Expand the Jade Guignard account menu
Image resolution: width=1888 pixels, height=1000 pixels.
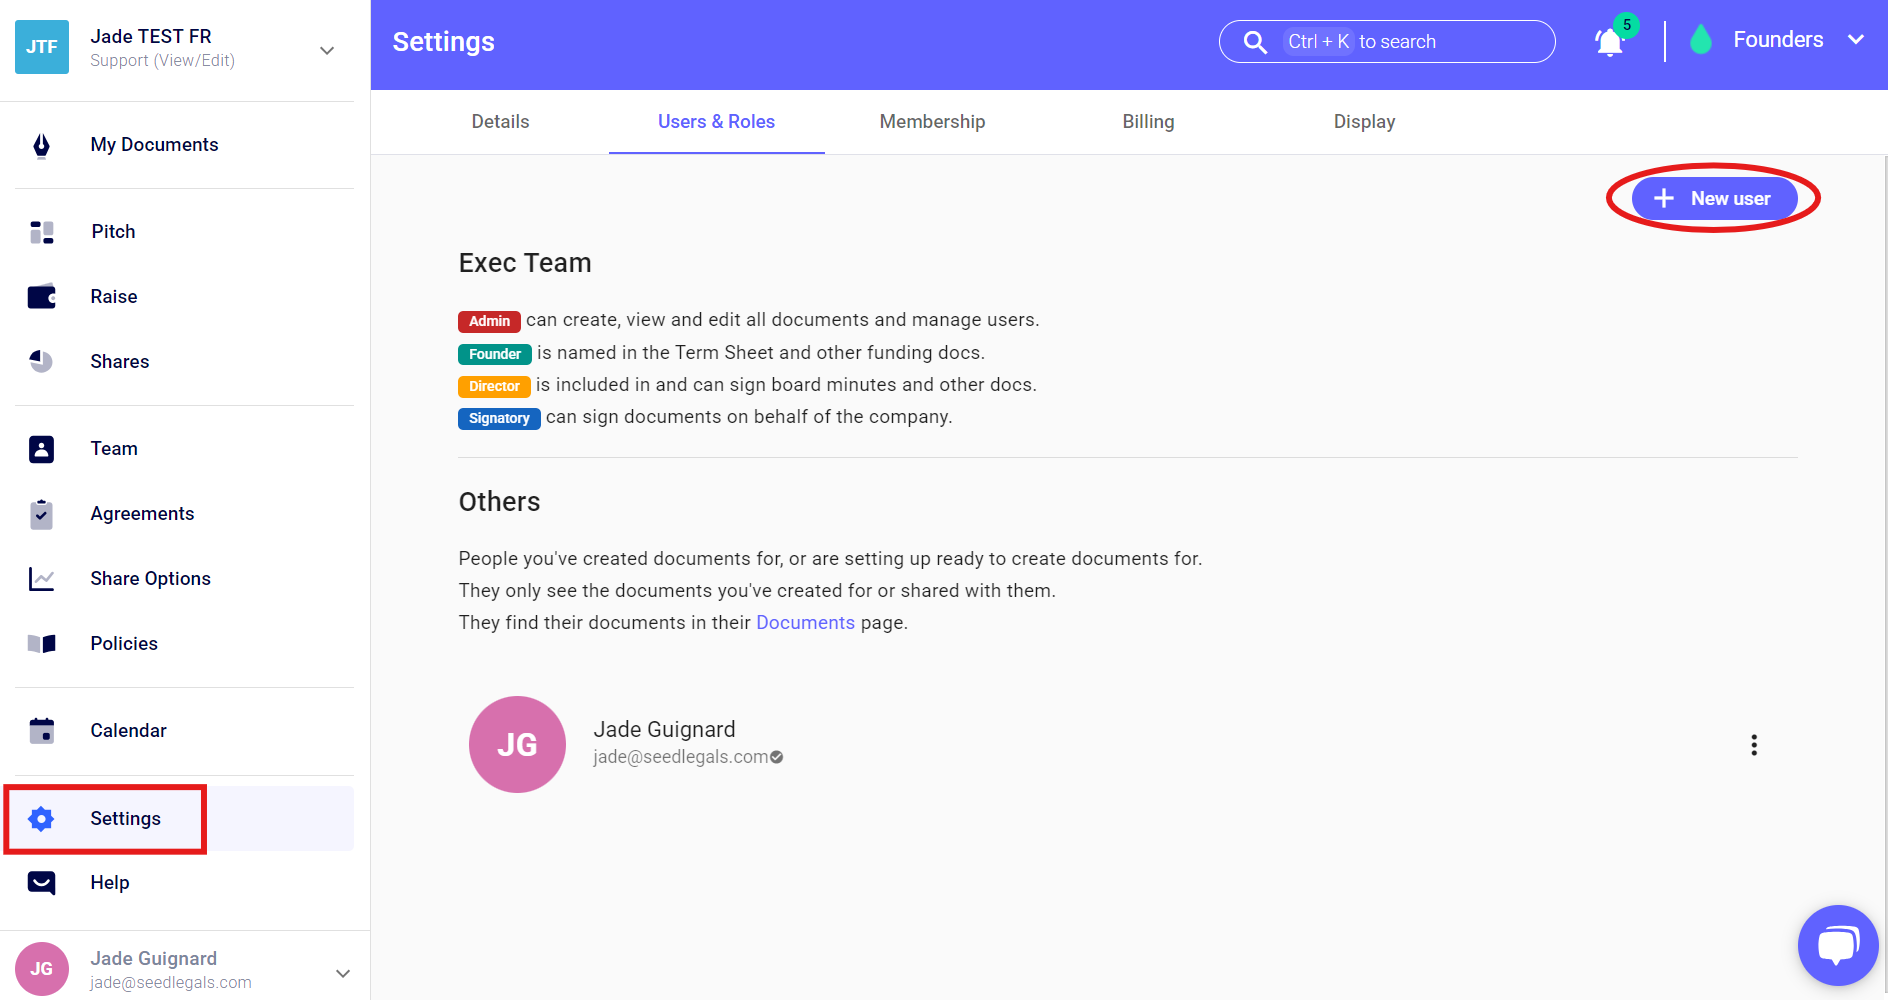[342, 973]
